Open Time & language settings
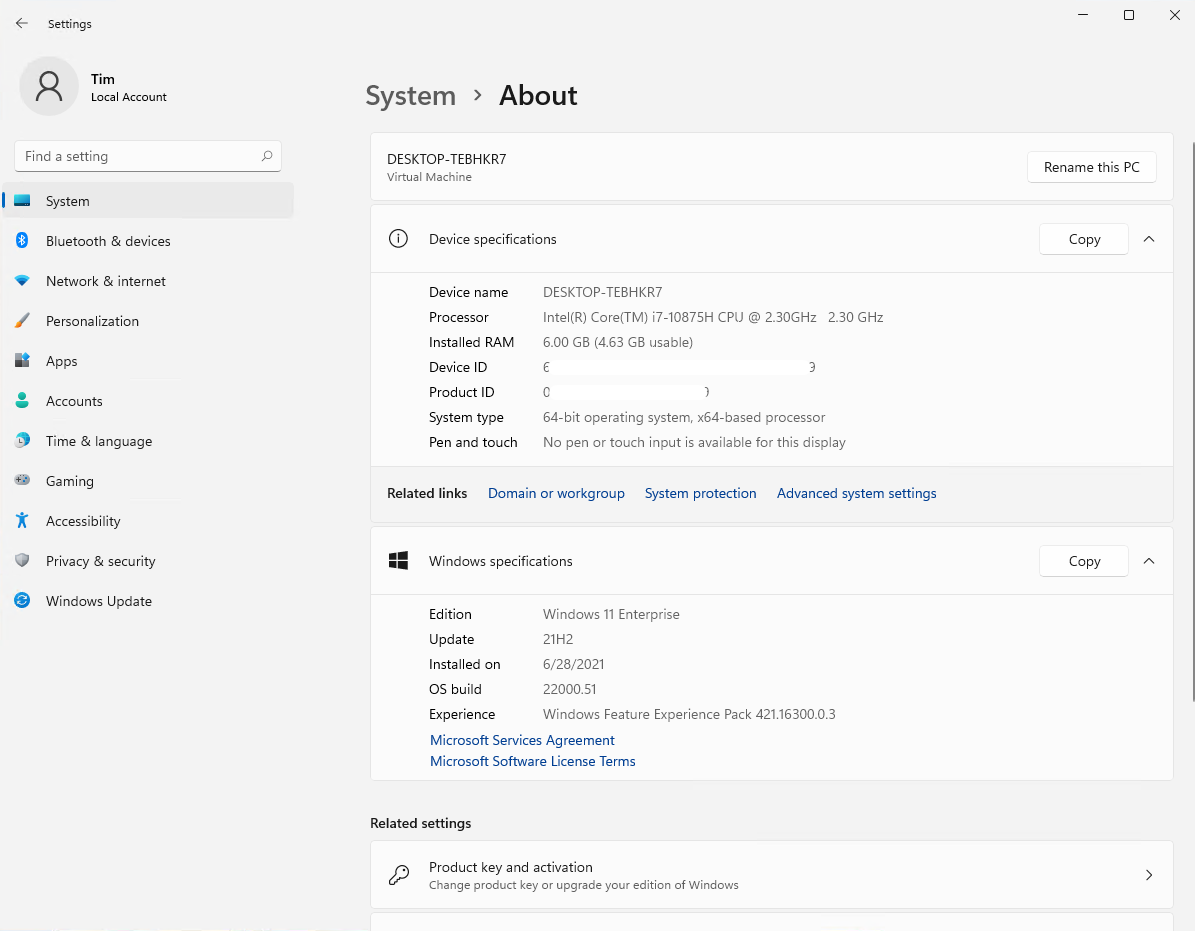This screenshot has width=1195, height=931. [149, 441]
